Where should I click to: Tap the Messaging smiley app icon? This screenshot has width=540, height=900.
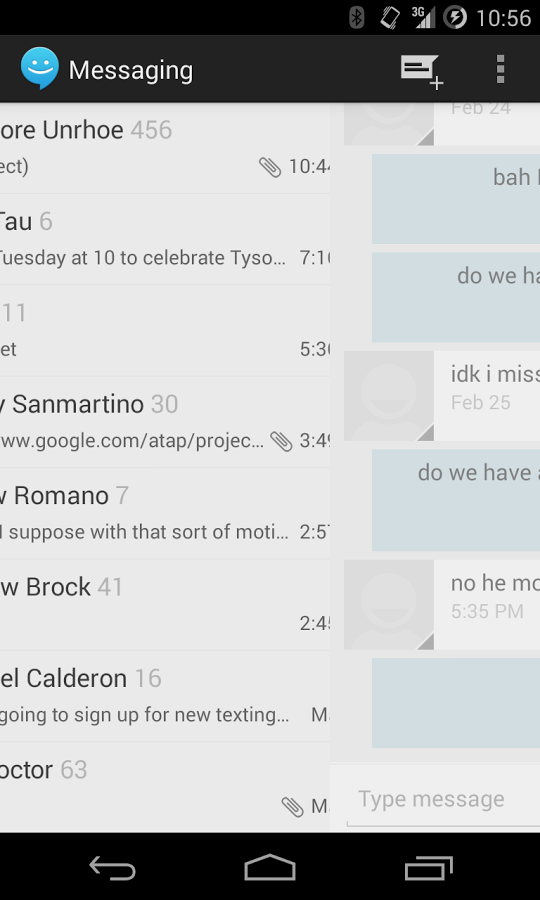(40, 68)
